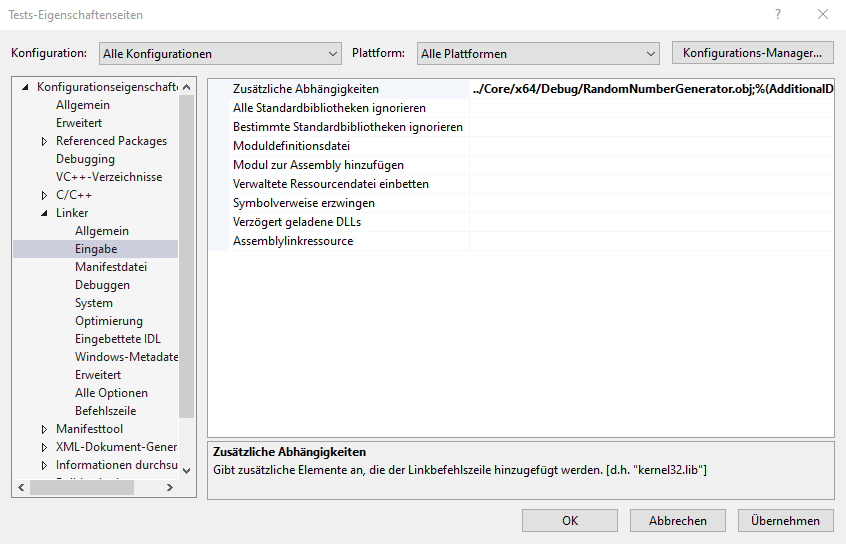Expand the XML-Dokument-Generator node
Viewport: 846px width, 544px height.
(x=44, y=447)
